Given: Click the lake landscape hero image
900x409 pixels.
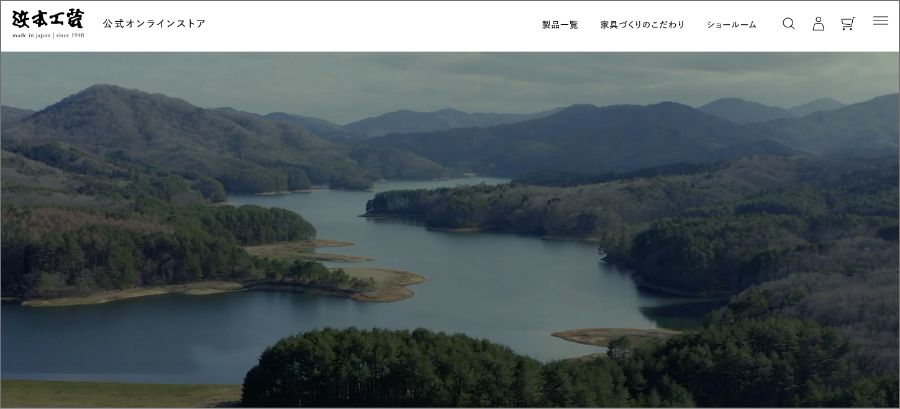Looking at the screenshot, I should (450, 229).
